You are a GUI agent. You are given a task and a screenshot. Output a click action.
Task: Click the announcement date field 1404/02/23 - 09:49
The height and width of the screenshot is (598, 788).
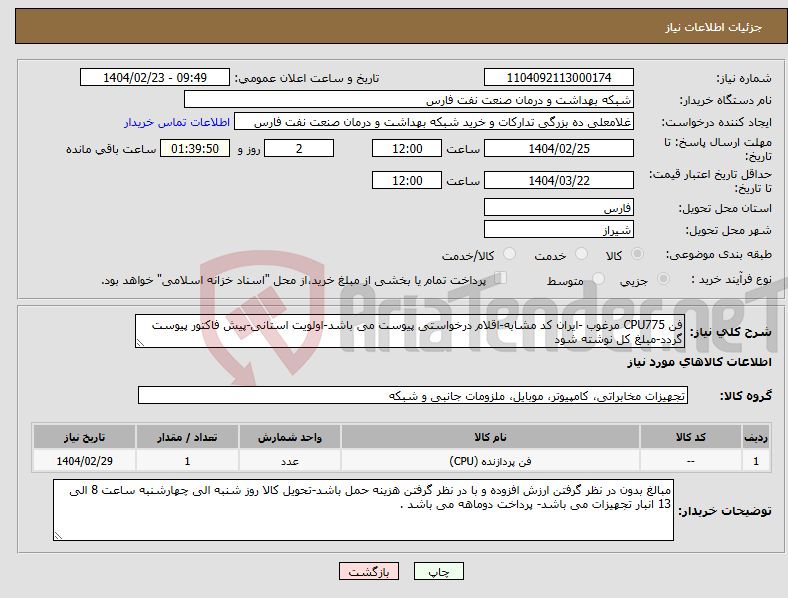[155, 78]
